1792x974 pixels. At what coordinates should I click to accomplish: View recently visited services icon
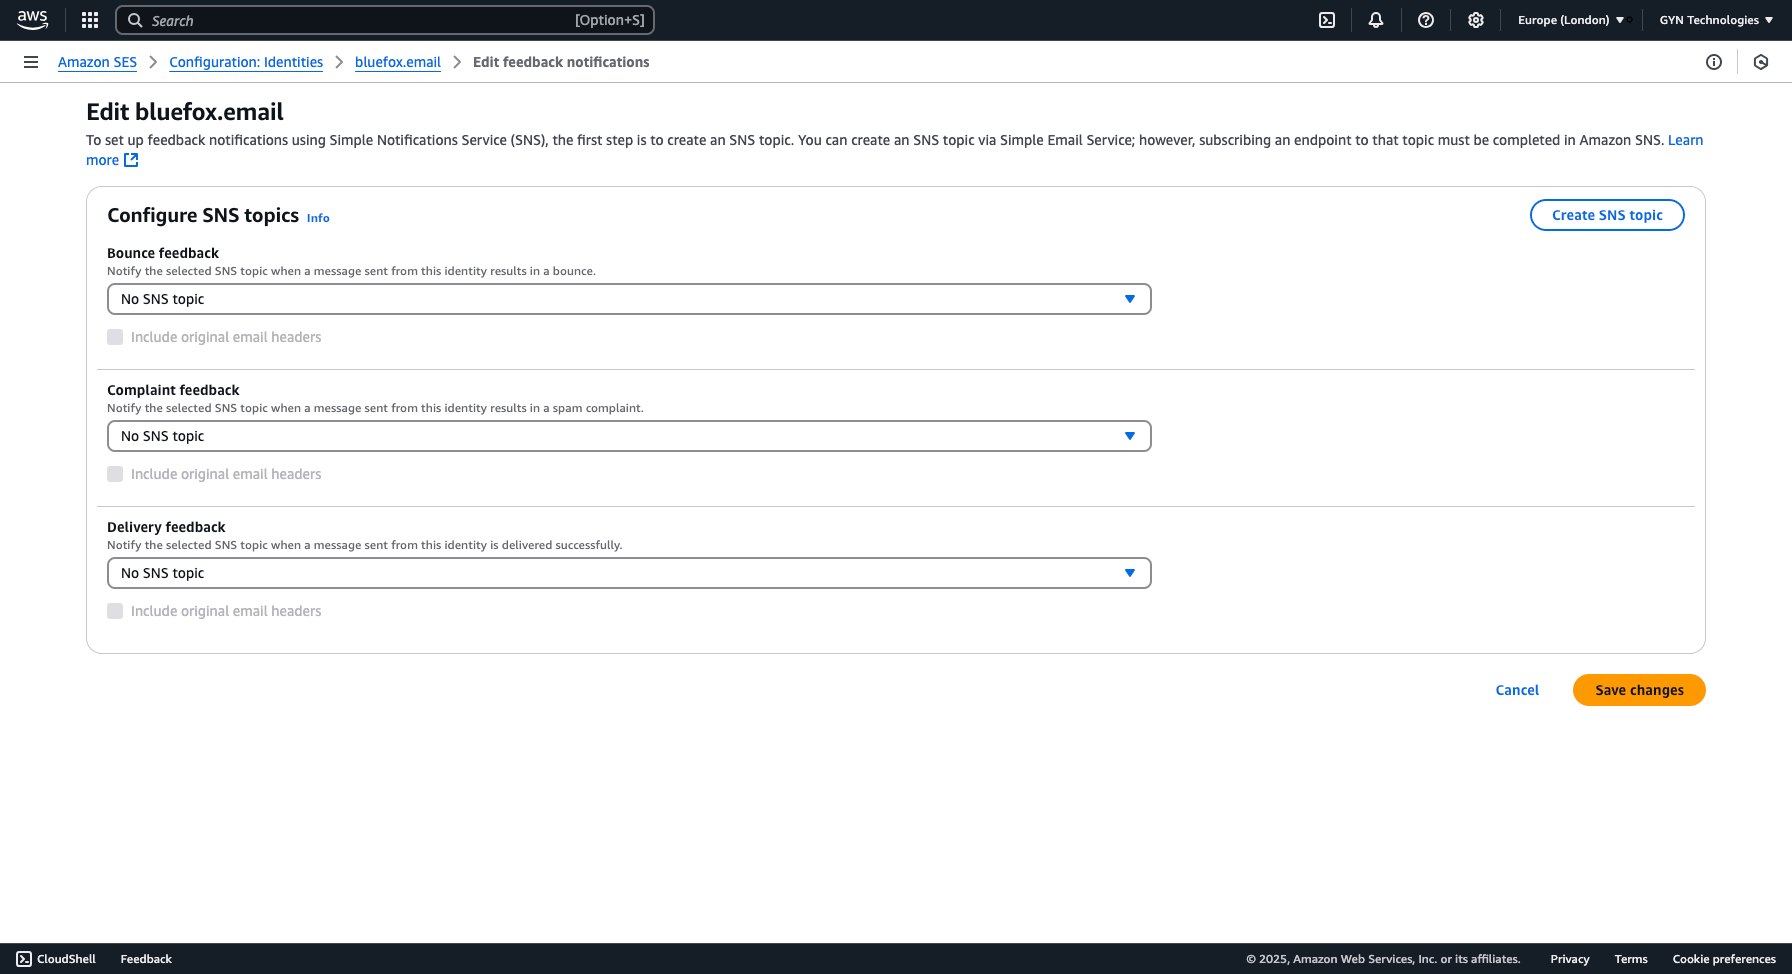tap(1761, 62)
